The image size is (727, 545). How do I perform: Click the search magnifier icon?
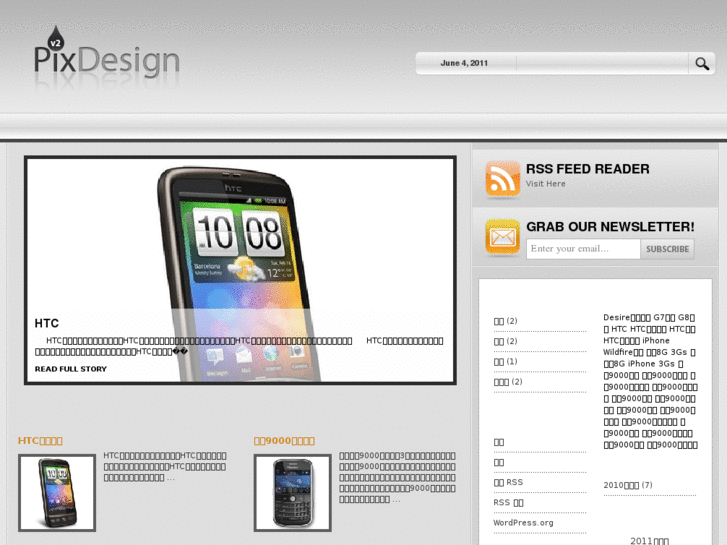(x=701, y=64)
